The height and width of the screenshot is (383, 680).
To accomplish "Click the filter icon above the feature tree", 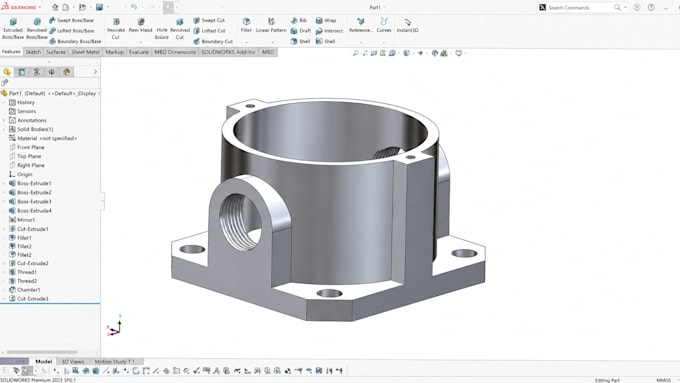I will (5, 82).
